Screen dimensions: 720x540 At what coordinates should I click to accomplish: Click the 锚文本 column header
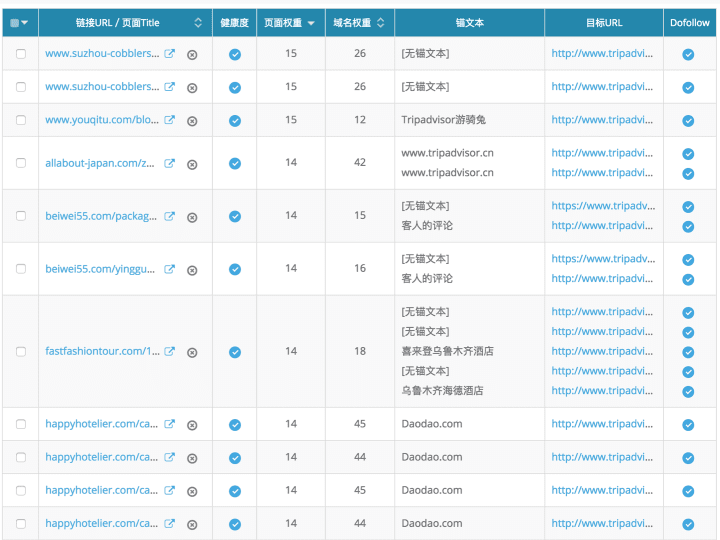point(469,22)
